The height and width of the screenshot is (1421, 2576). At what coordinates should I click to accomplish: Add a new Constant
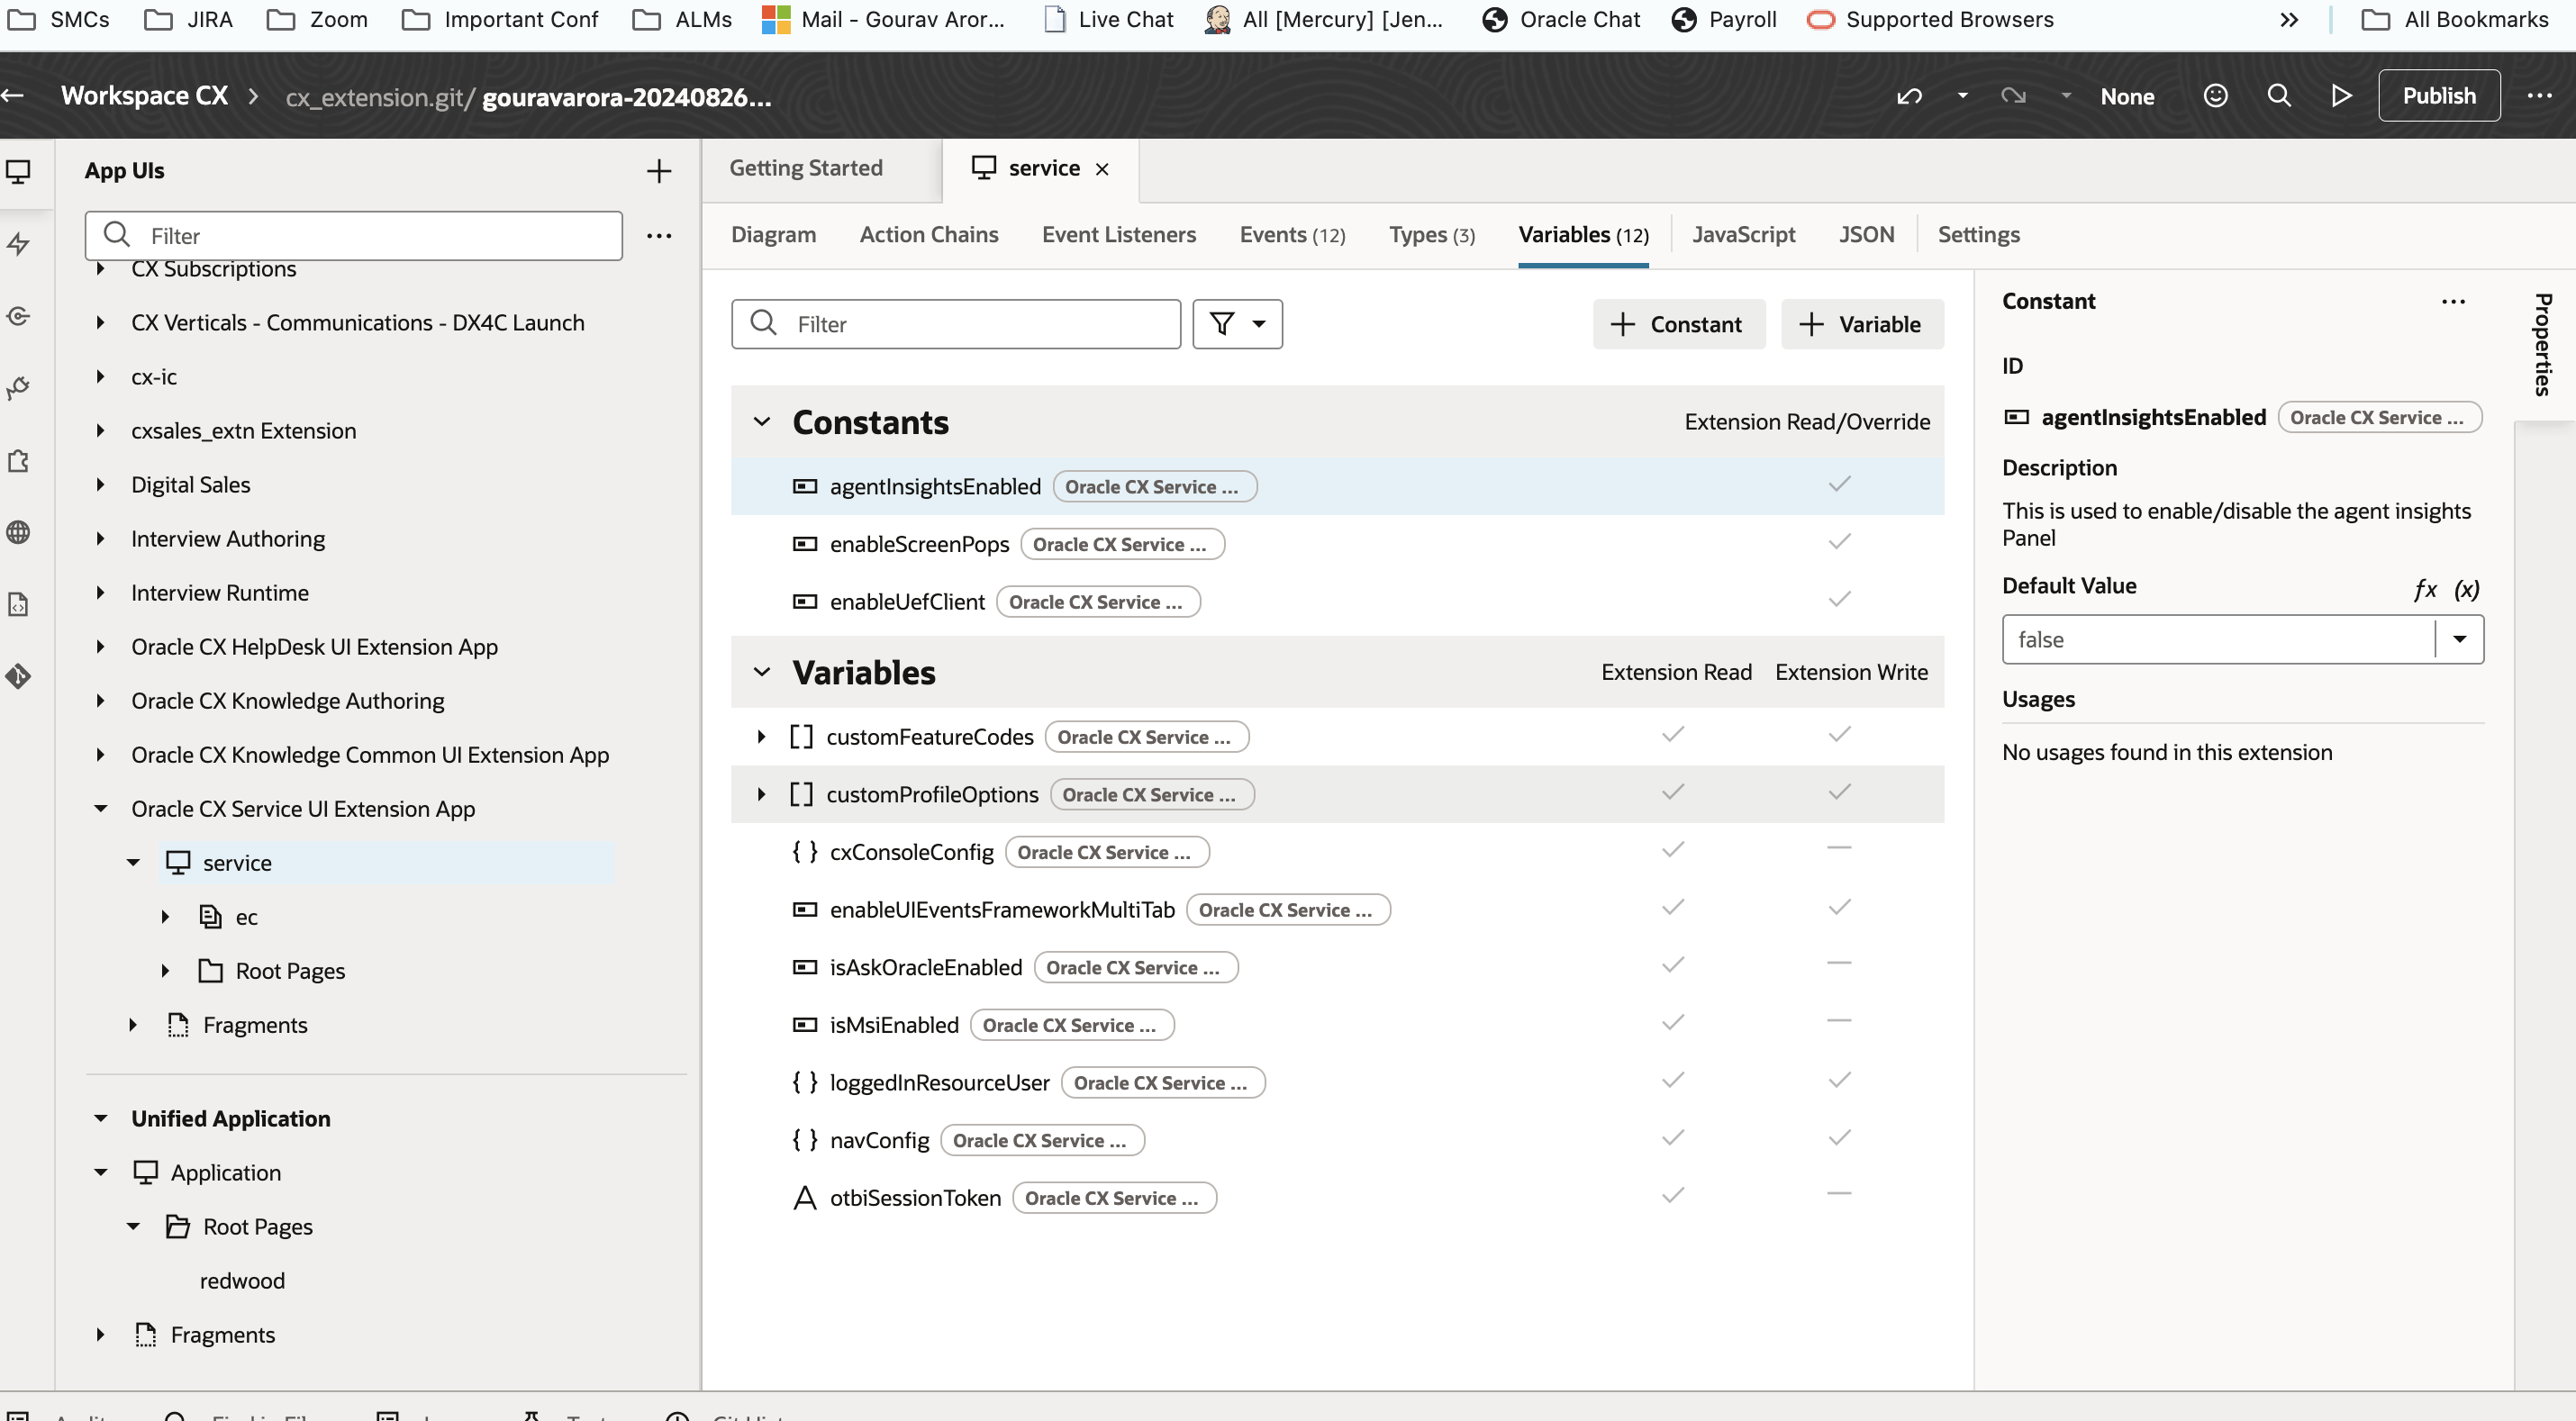click(x=1678, y=324)
